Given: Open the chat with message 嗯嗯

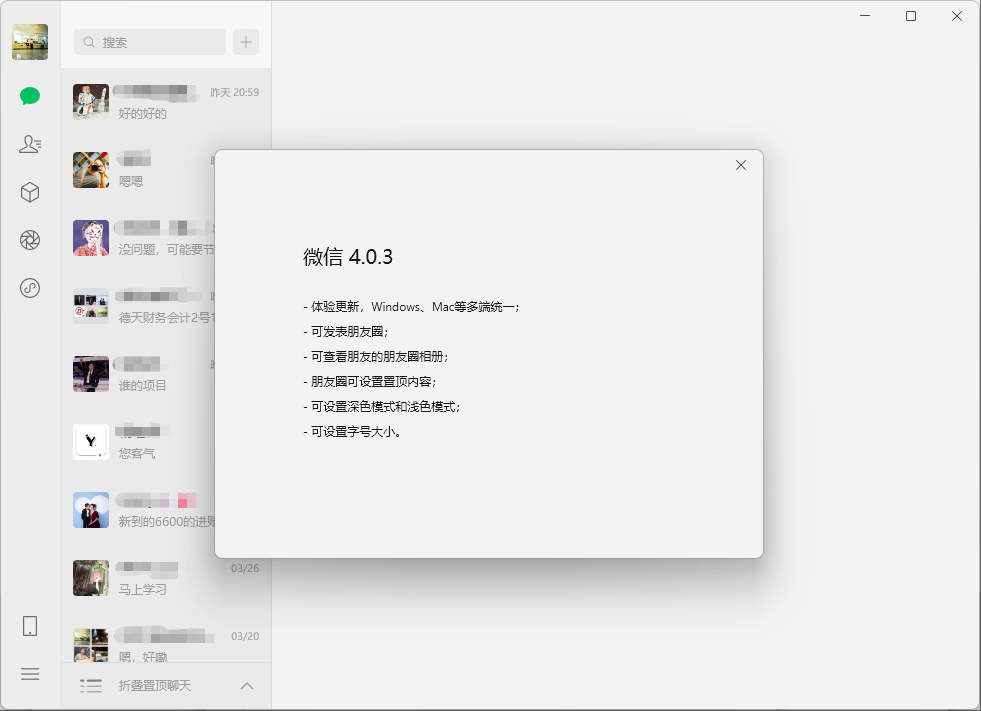Looking at the screenshot, I should tap(138, 170).
